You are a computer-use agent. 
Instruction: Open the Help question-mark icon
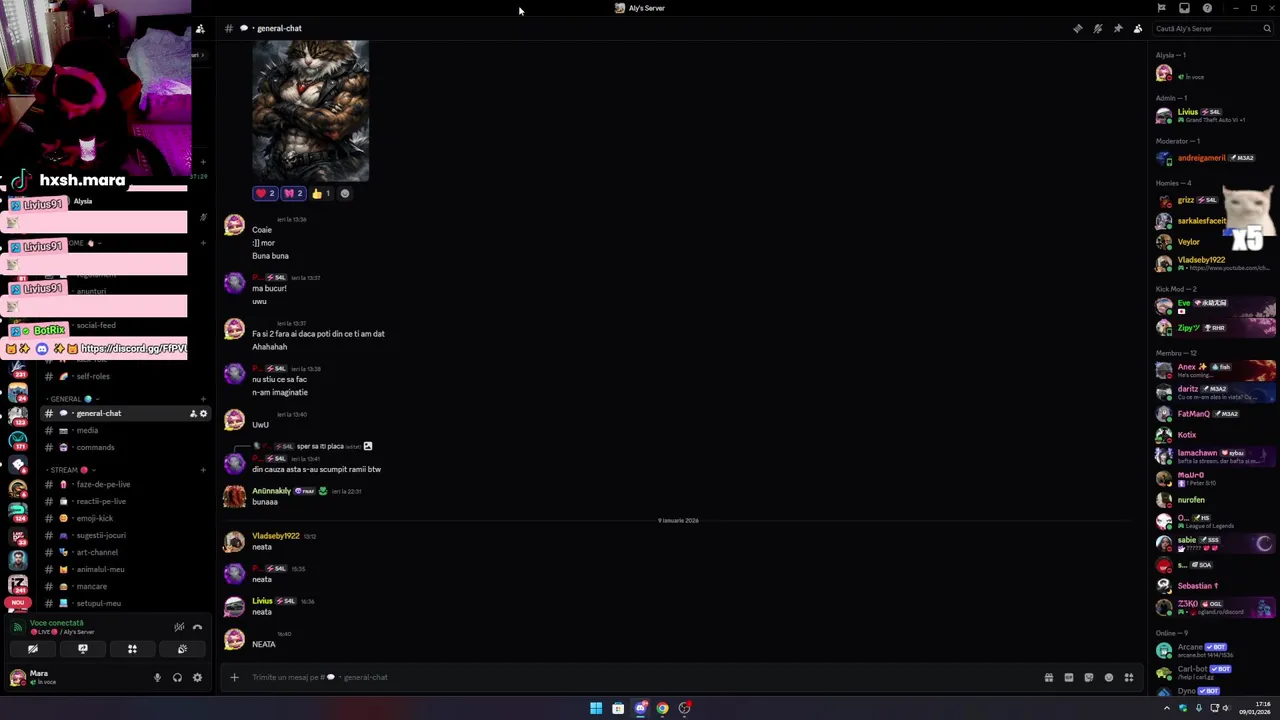click(1207, 8)
